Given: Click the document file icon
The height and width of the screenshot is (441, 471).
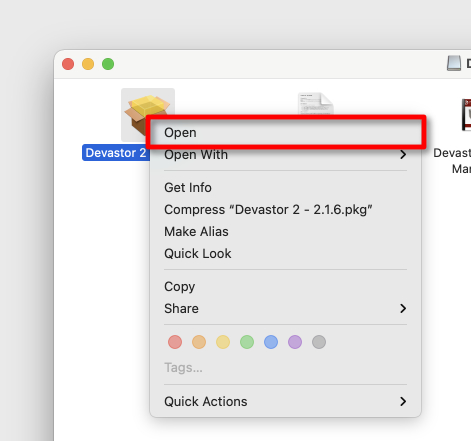Looking at the screenshot, I should click(x=315, y=104).
